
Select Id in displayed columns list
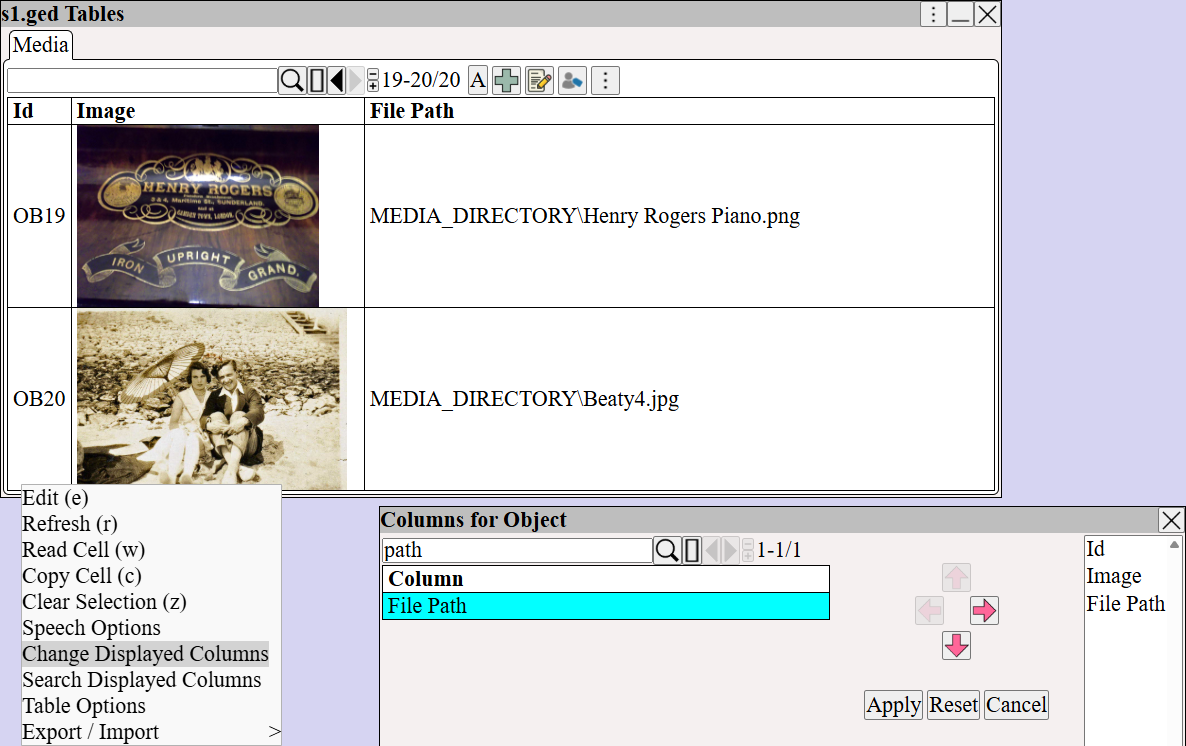coord(1096,549)
